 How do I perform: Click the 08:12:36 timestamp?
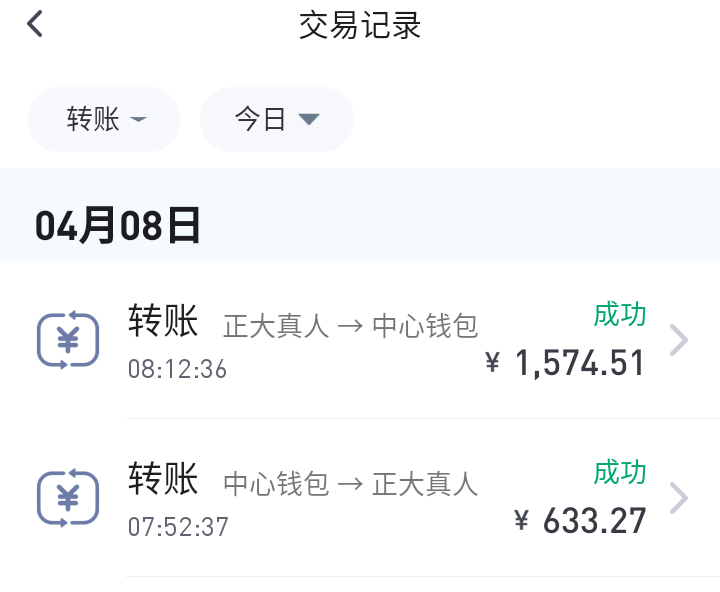click(x=177, y=369)
